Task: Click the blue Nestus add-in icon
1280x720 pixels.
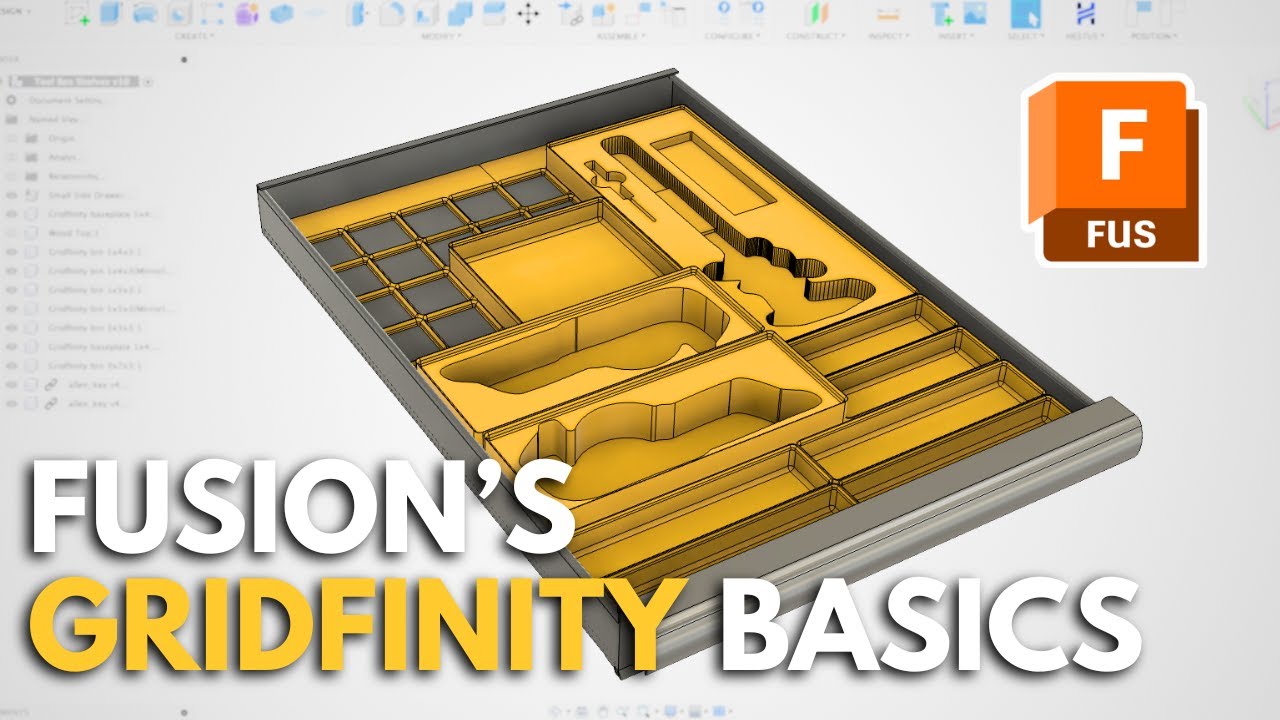Action: coord(1085,13)
